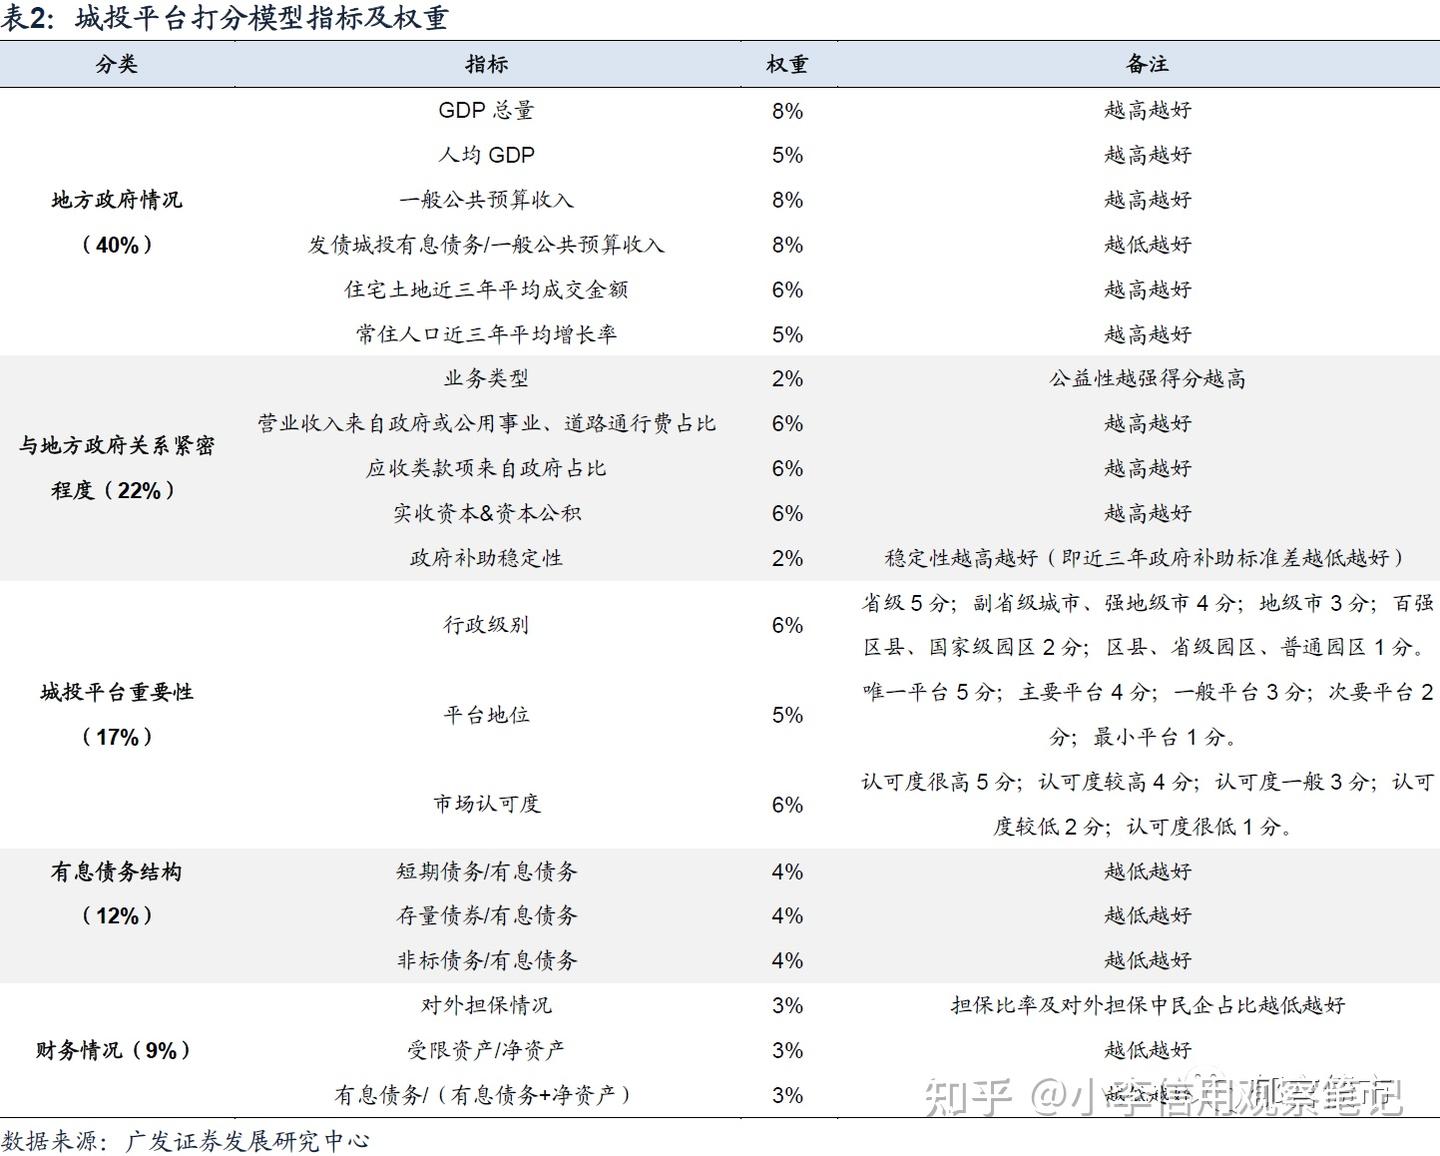1440x1156 pixels.
Task: Select the 业务类型 indicator cell
Action: (486, 379)
